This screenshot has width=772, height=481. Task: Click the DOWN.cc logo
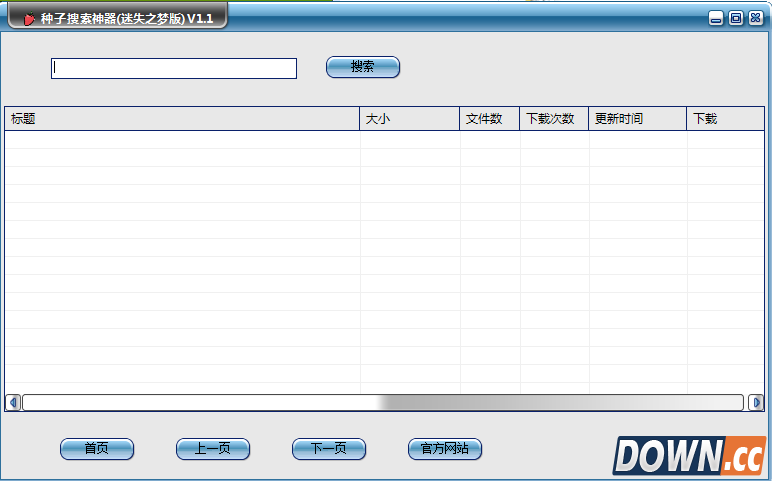tap(688, 455)
